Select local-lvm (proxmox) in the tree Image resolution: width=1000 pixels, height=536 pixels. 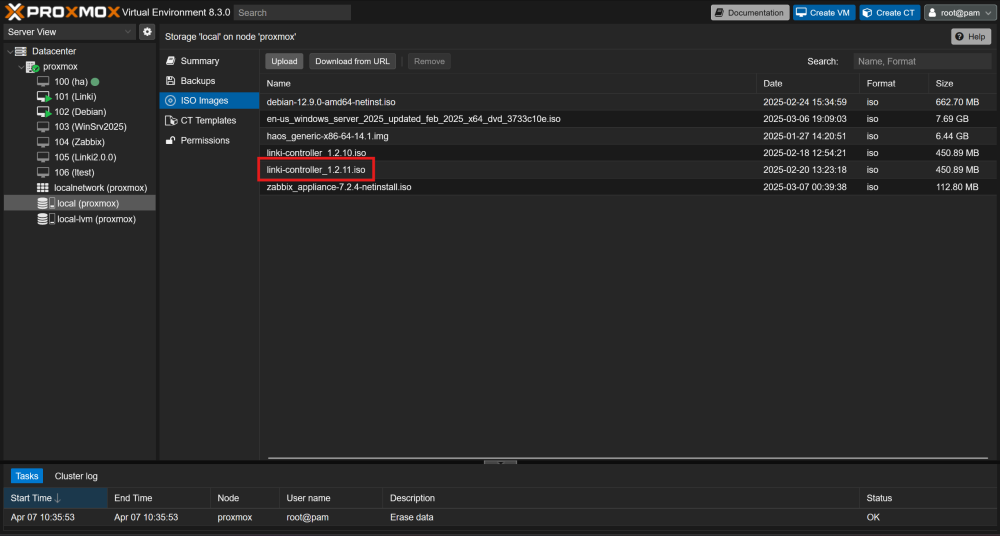click(x=80, y=219)
